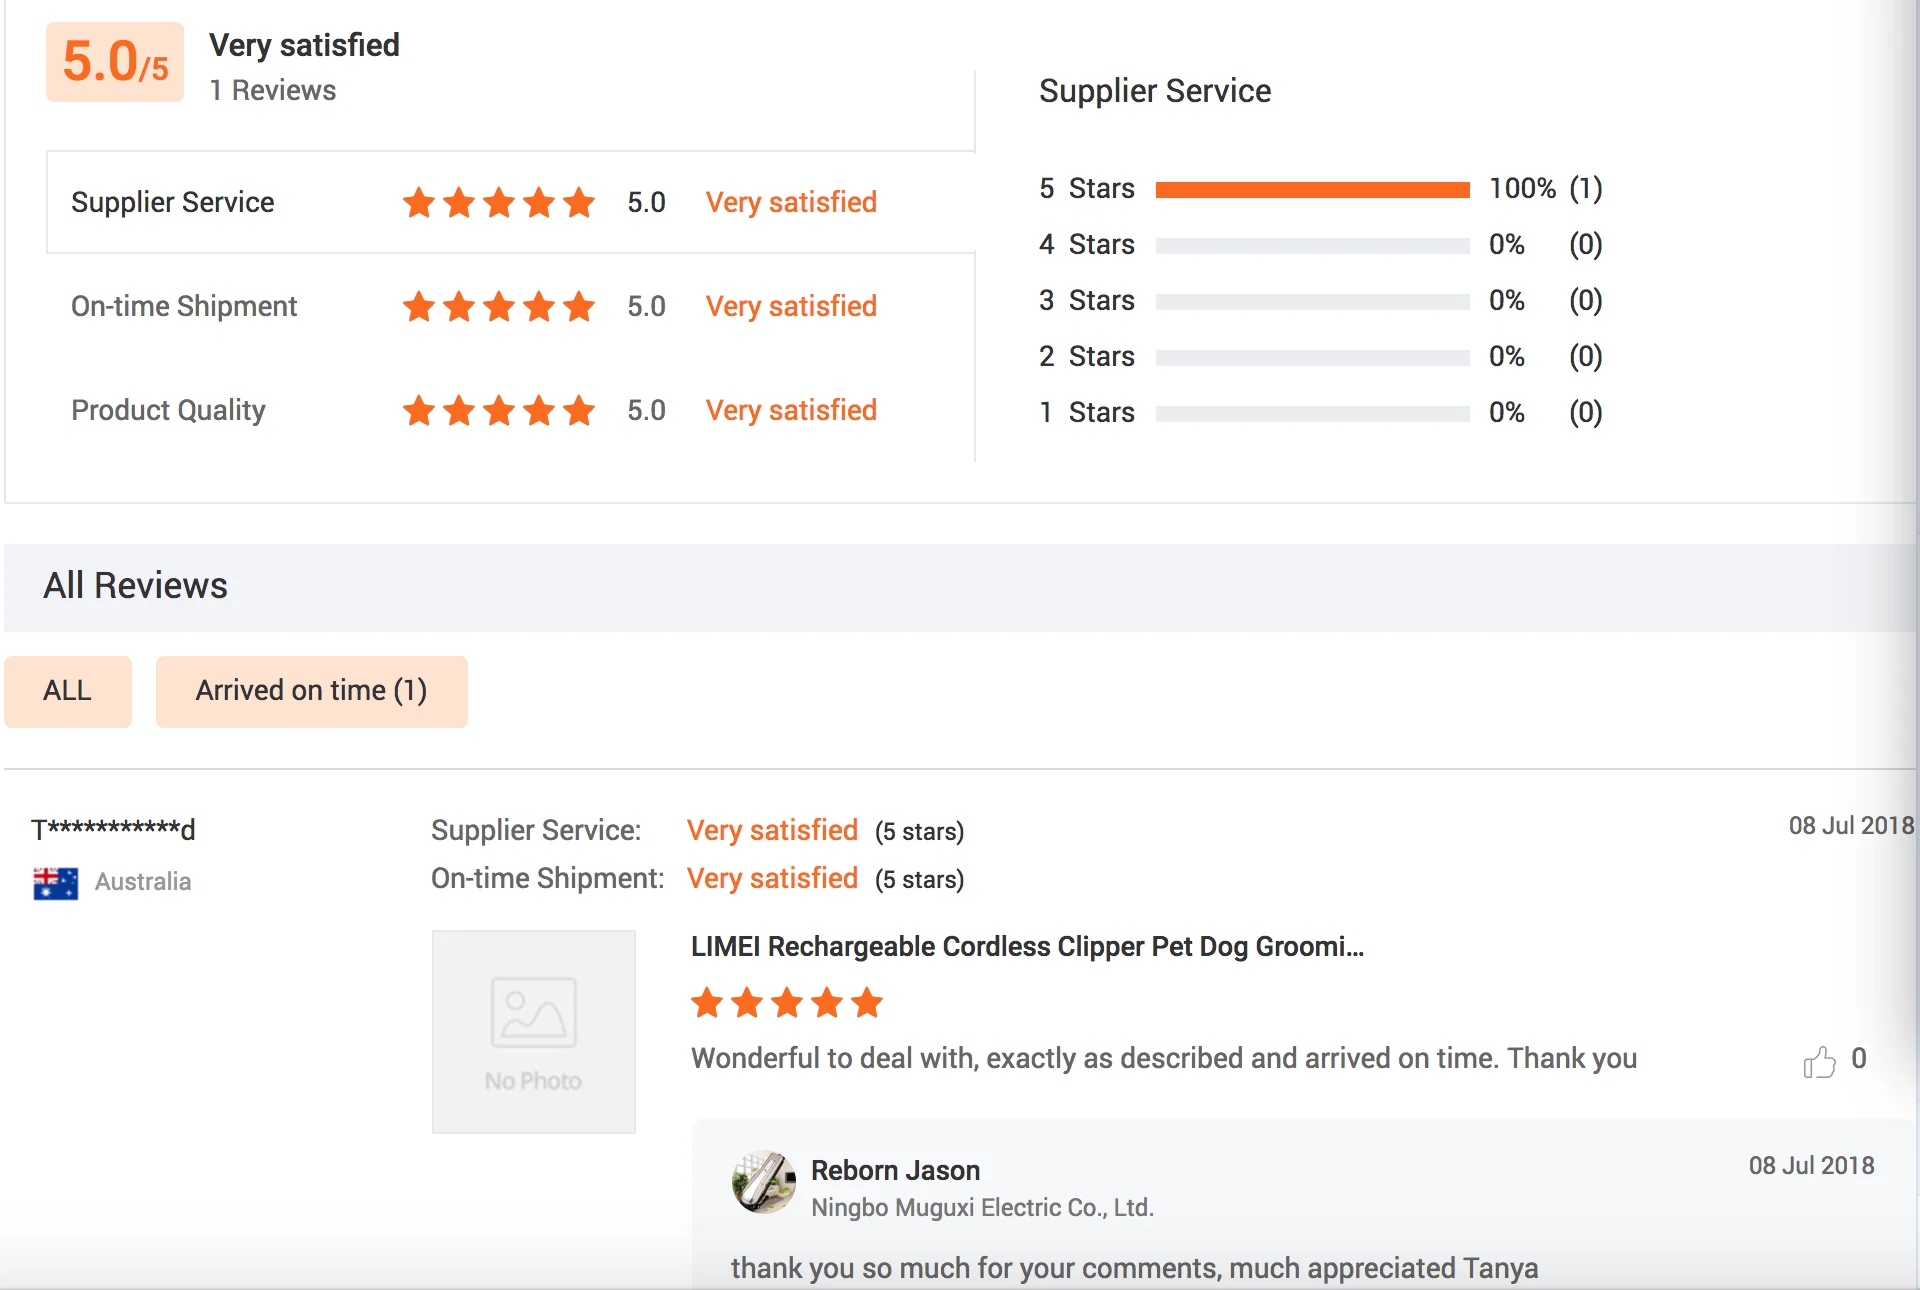
Task: Click the Australia flag icon beside reviewer name
Action: click(x=55, y=882)
